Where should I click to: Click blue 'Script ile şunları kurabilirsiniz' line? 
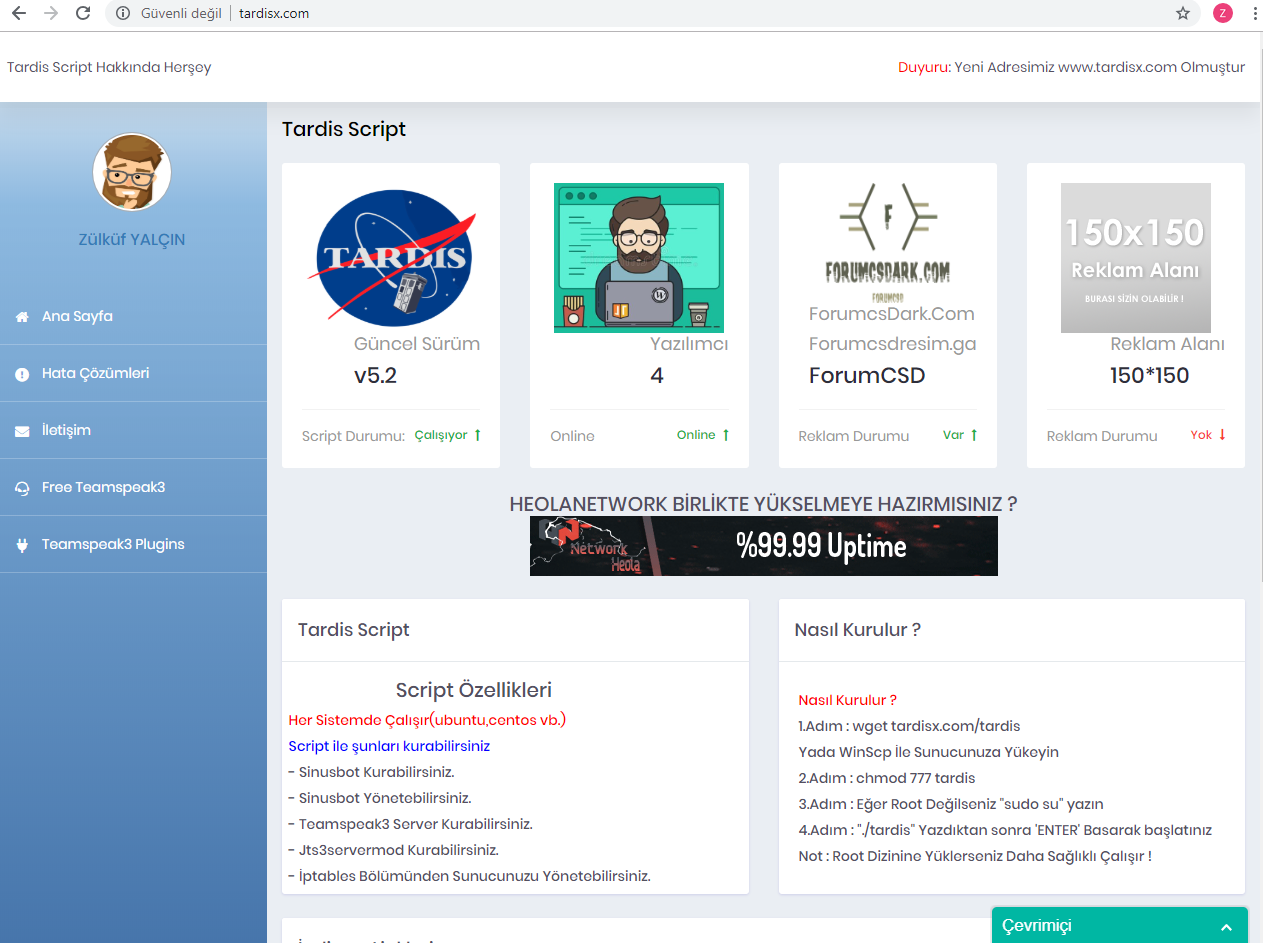pos(389,746)
